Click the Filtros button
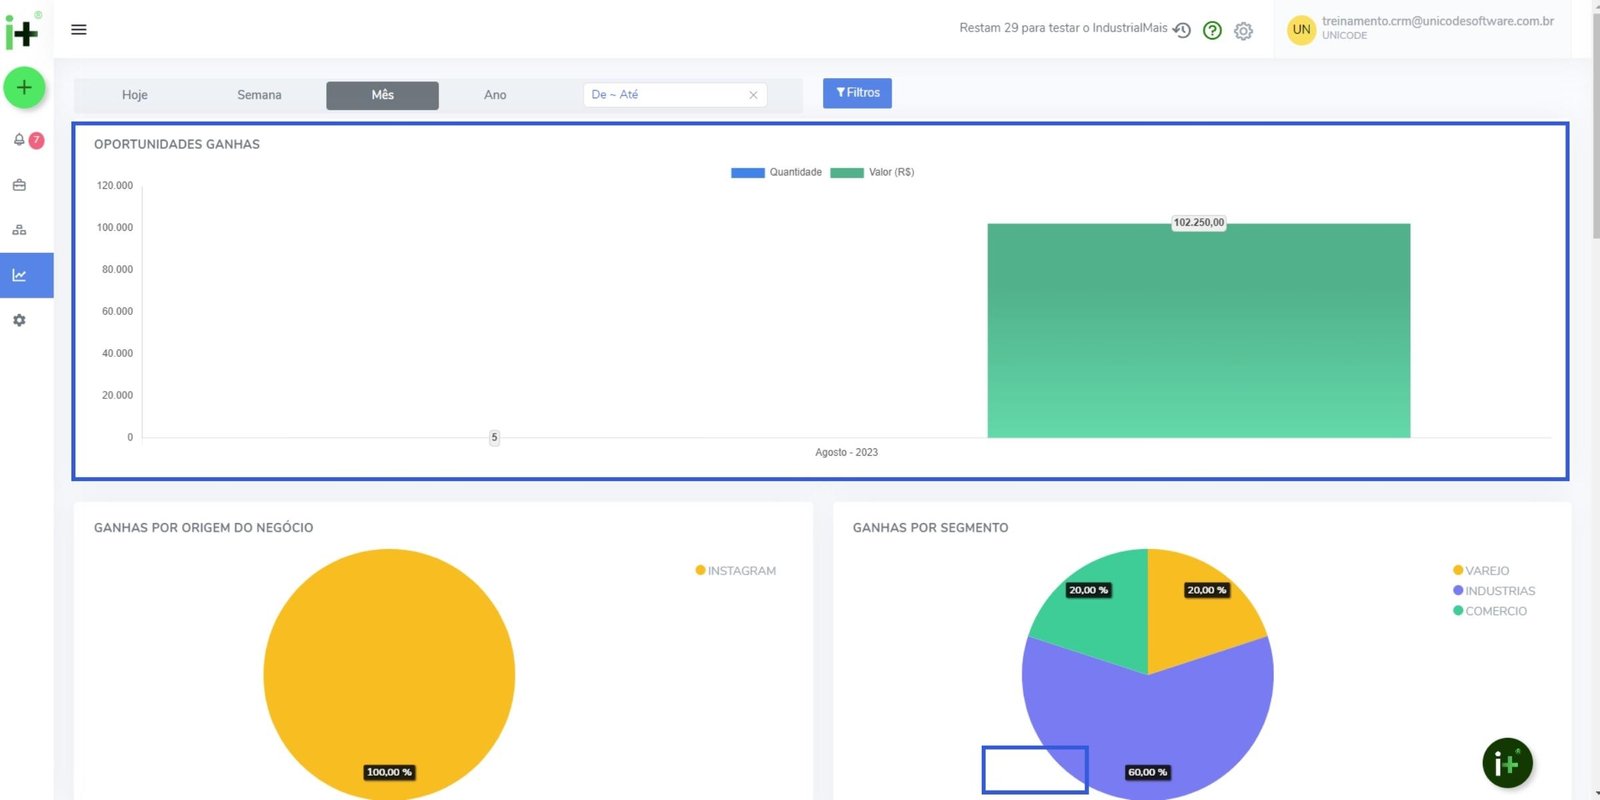1600x800 pixels. pos(857,93)
